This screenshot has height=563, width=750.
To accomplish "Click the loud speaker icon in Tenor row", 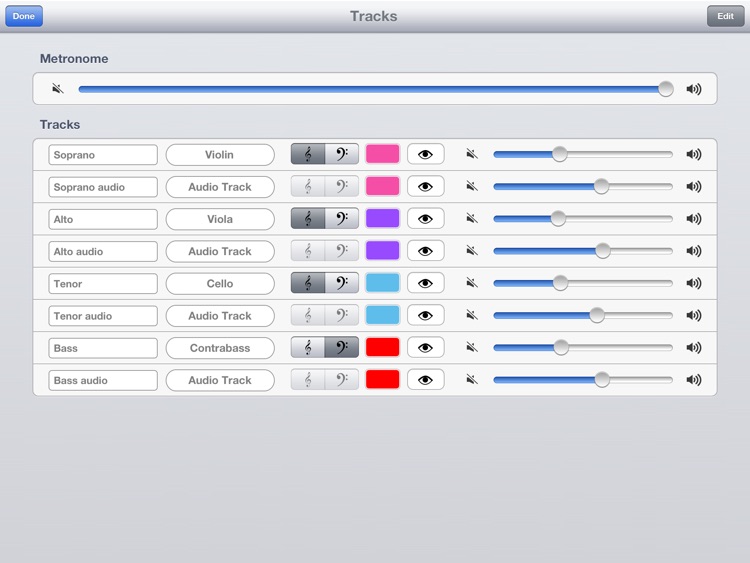I will [694, 283].
